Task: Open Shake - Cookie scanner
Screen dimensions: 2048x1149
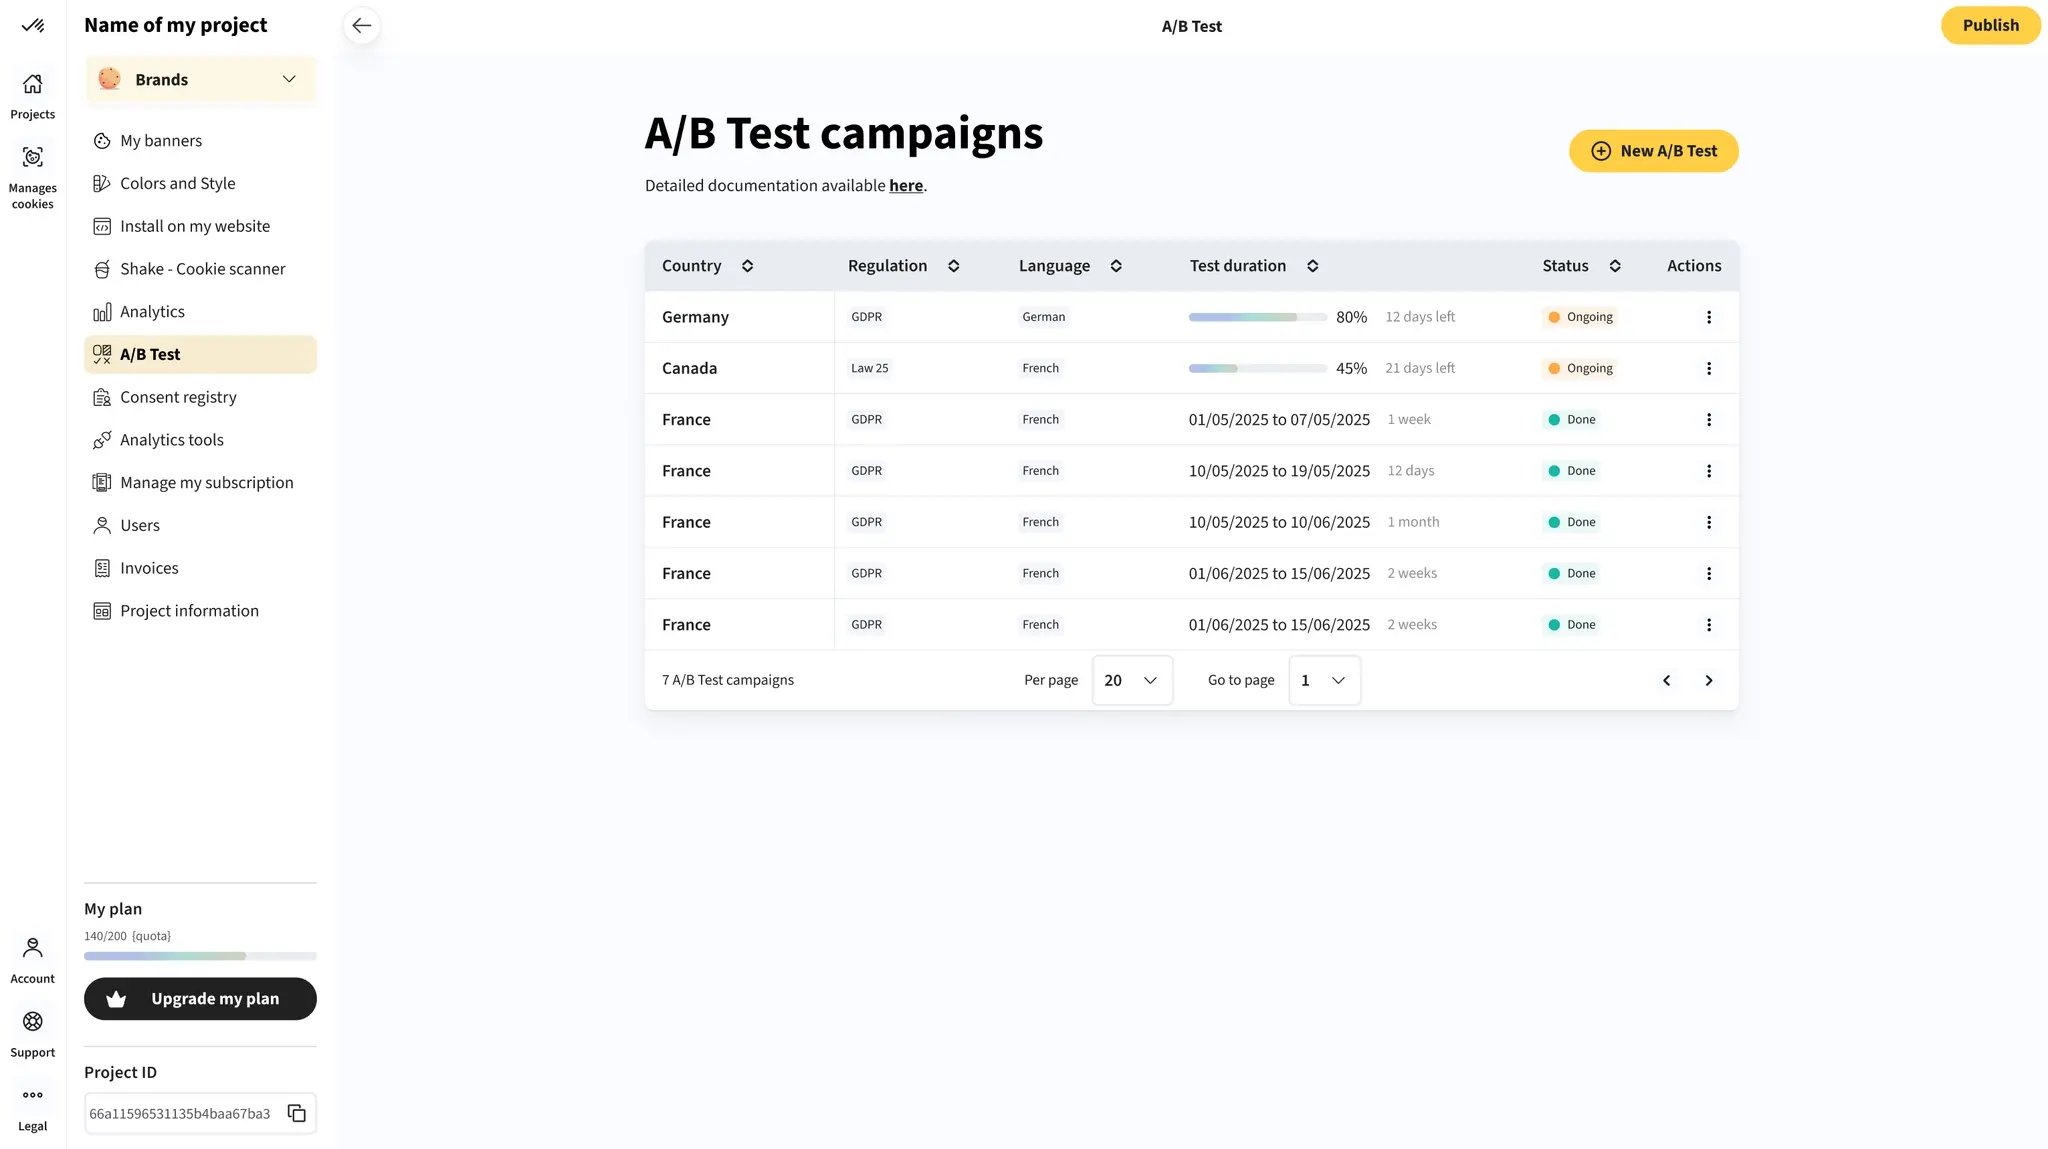Action: pyautogui.click(x=200, y=269)
